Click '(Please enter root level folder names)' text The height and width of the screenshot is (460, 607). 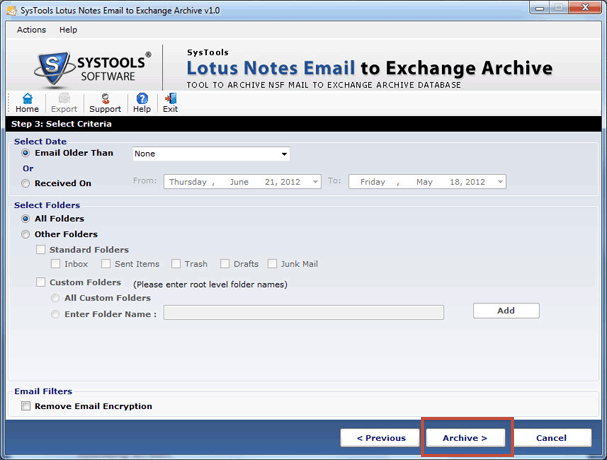(x=210, y=285)
